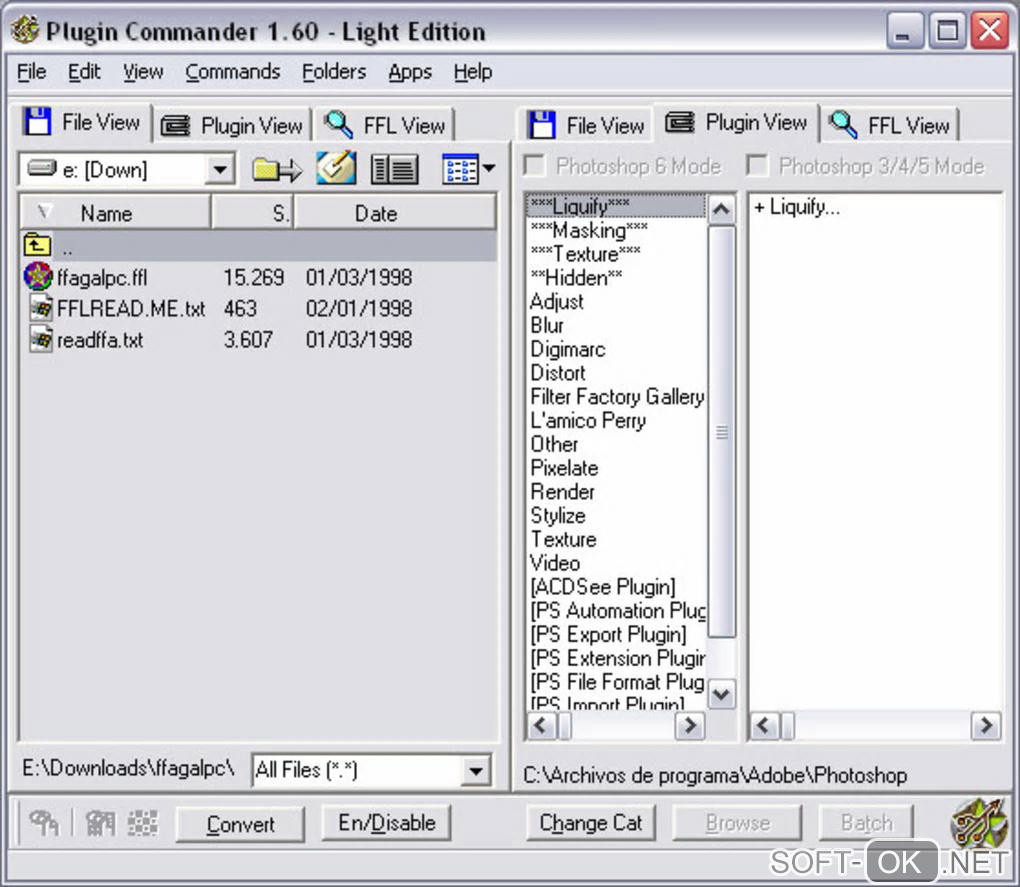Viewport: 1020px width, 887px height.
Task: Open the Help menu
Action: click(x=472, y=72)
